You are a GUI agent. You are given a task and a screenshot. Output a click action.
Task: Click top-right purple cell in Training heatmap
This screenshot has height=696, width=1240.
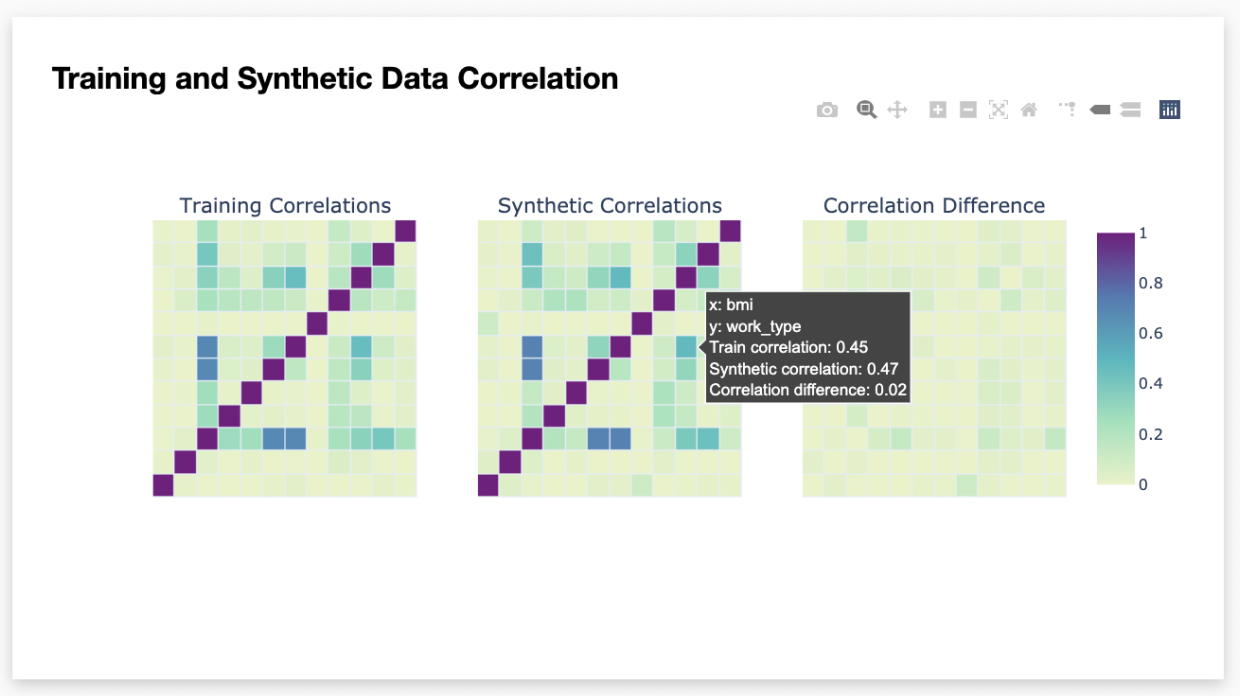pos(405,232)
